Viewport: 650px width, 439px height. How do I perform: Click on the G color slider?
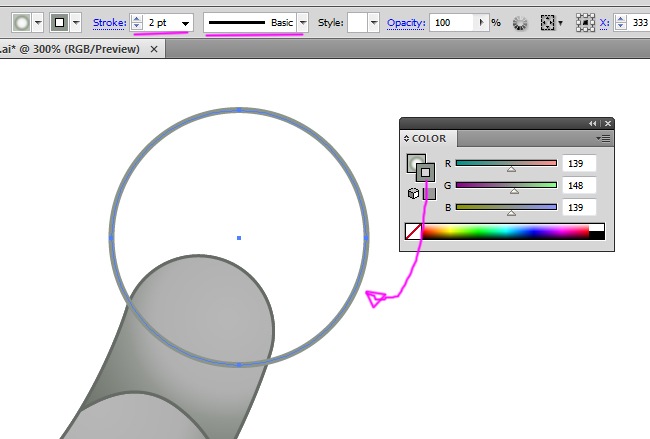pos(506,185)
